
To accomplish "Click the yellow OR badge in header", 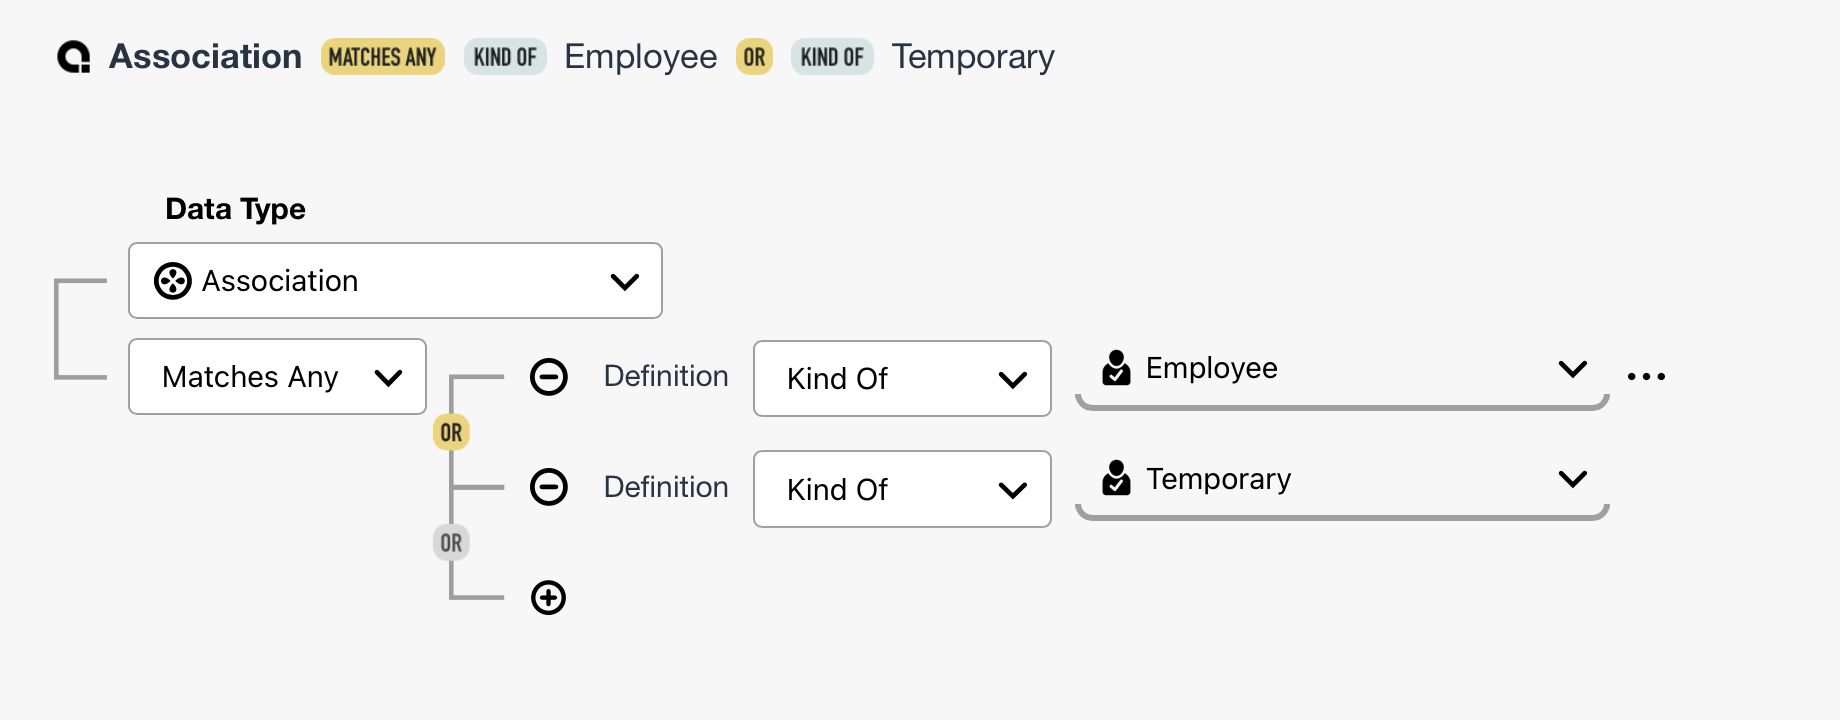I will point(754,57).
